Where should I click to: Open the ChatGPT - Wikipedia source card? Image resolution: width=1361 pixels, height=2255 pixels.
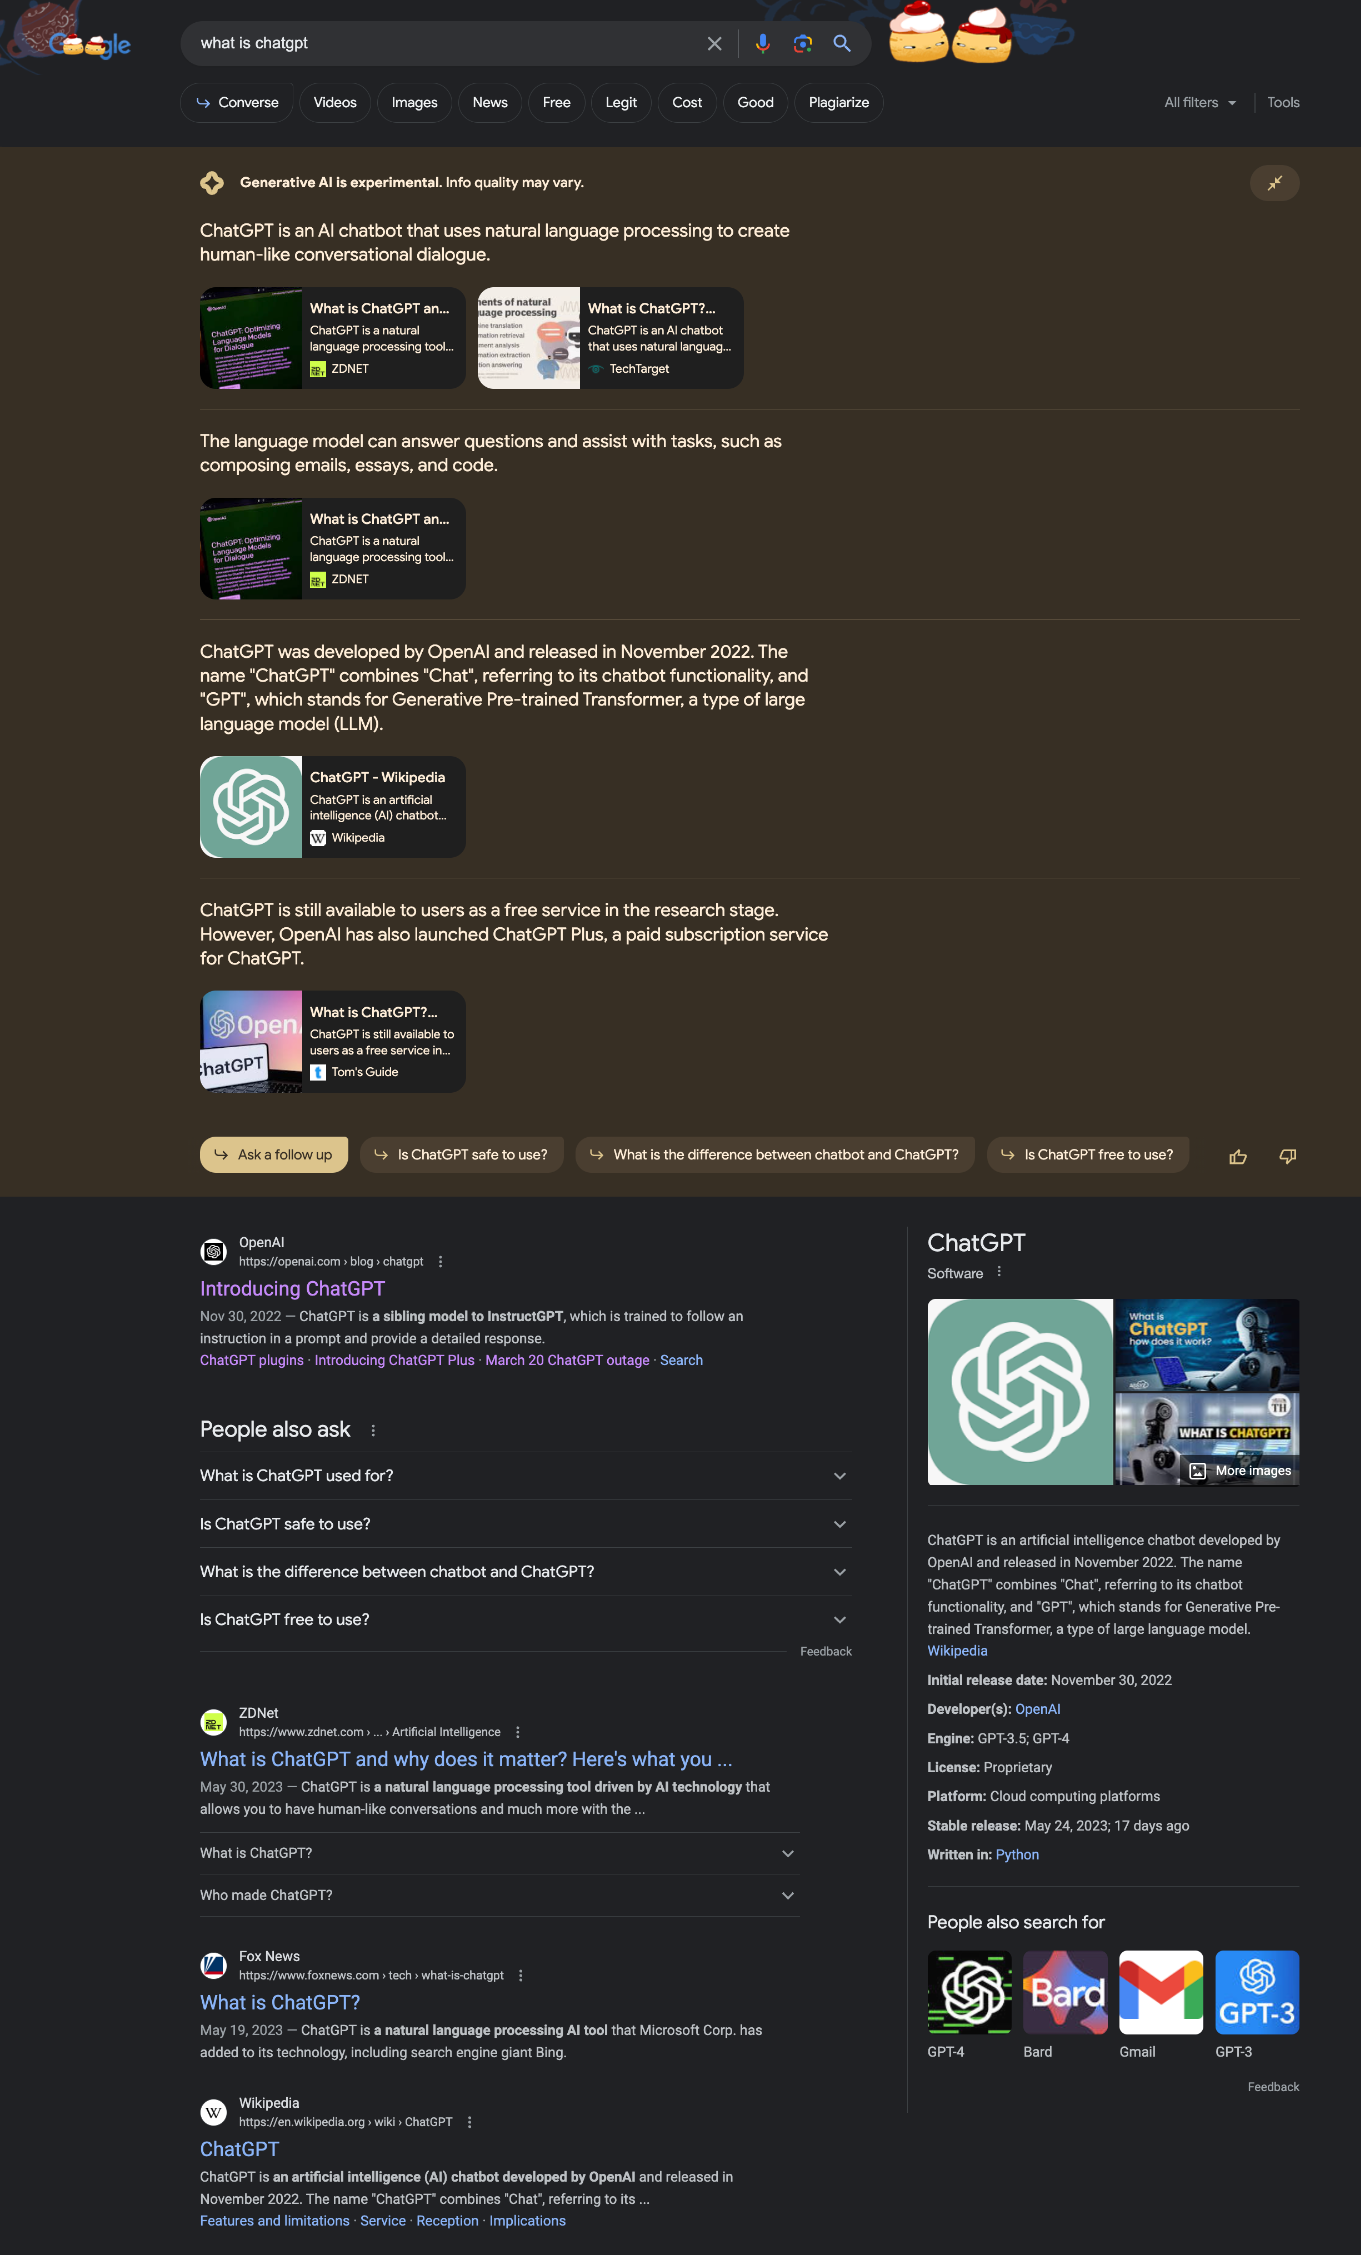tap(333, 807)
